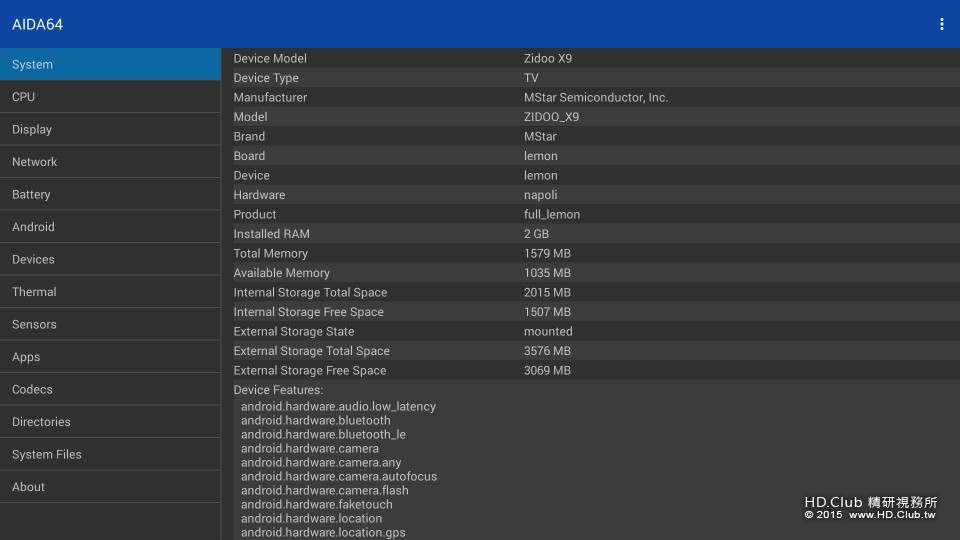Screen dimensions: 960x540
Task: Click External Storage State value mounted
Action: pyautogui.click(x=548, y=331)
